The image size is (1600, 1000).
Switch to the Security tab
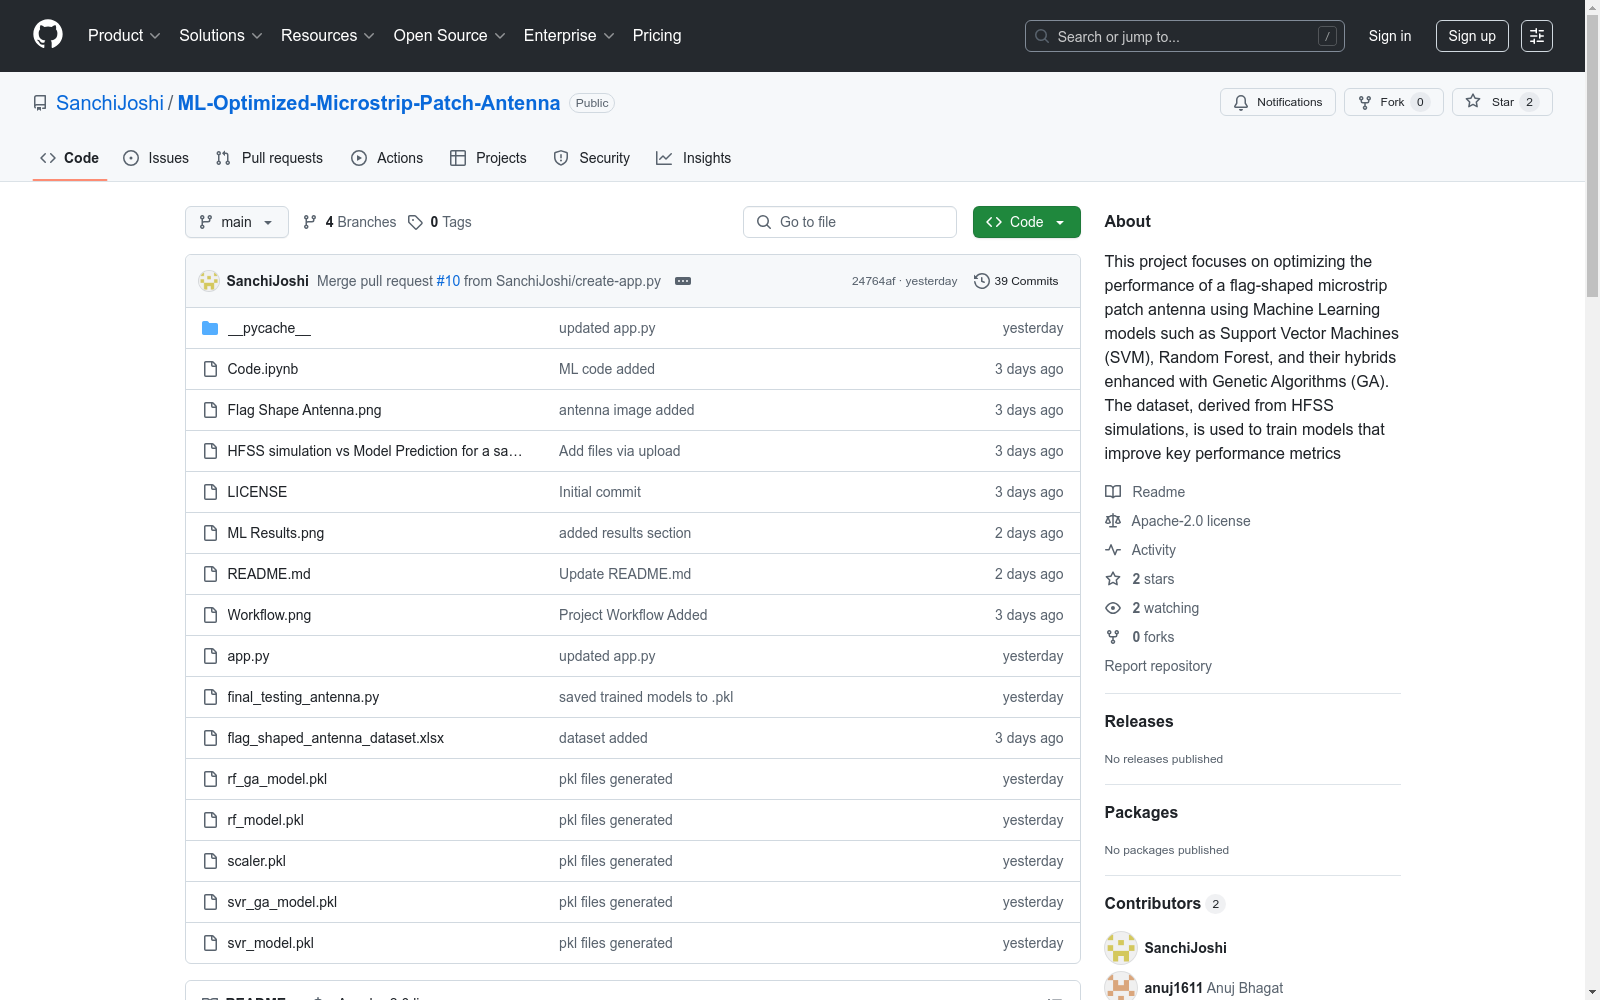592,158
